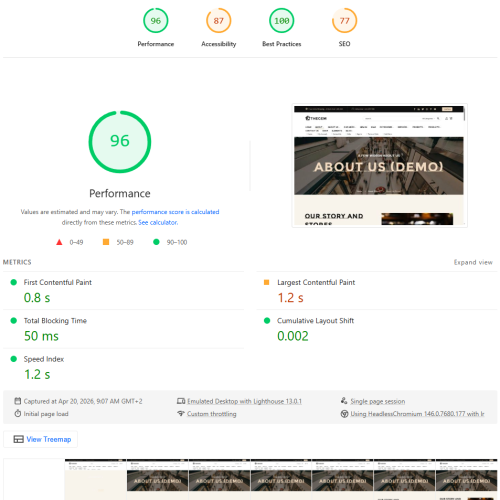Click the stopwatch icon beside Initial page load
The image size is (500, 500).
pos(18,413)
